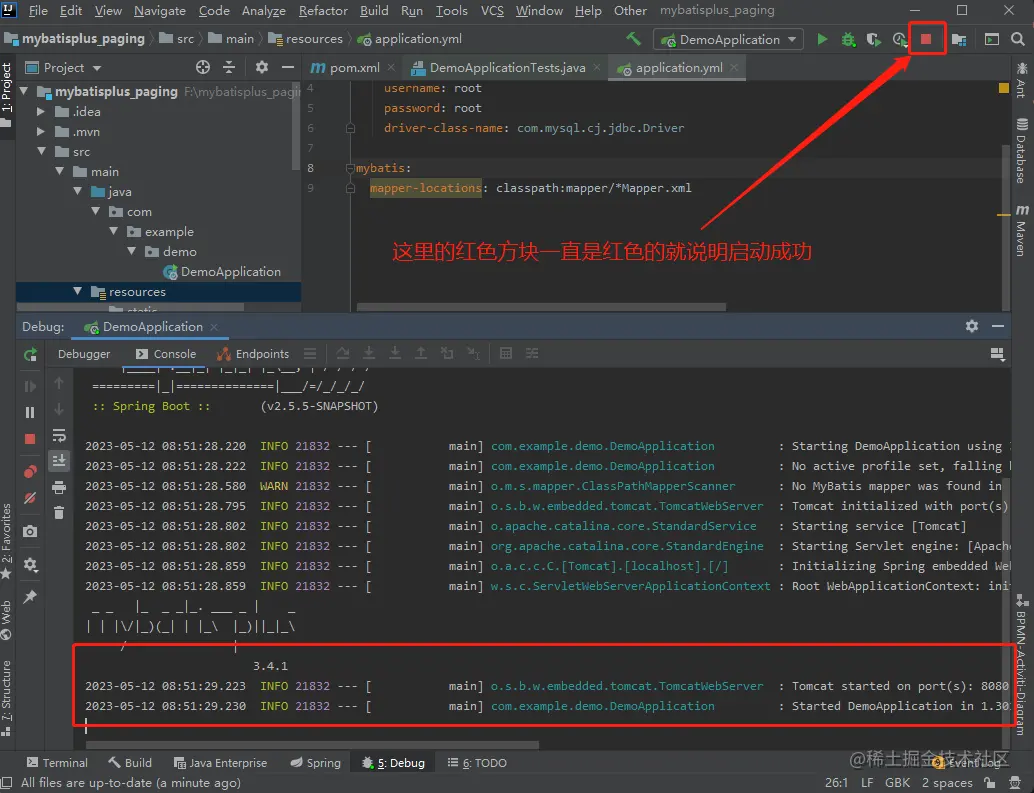
Task: Expand the .idea folder in project tree
Action: 41,112
